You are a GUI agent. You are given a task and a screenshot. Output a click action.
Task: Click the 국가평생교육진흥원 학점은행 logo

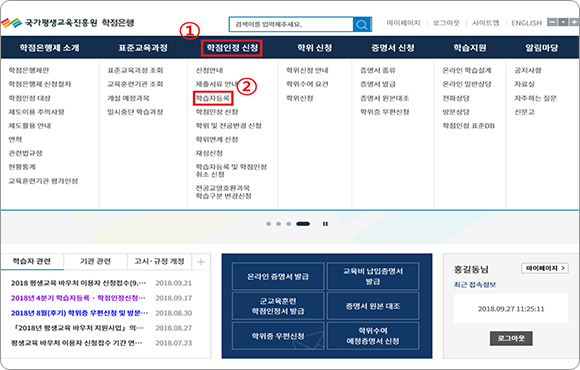point(68,23)
